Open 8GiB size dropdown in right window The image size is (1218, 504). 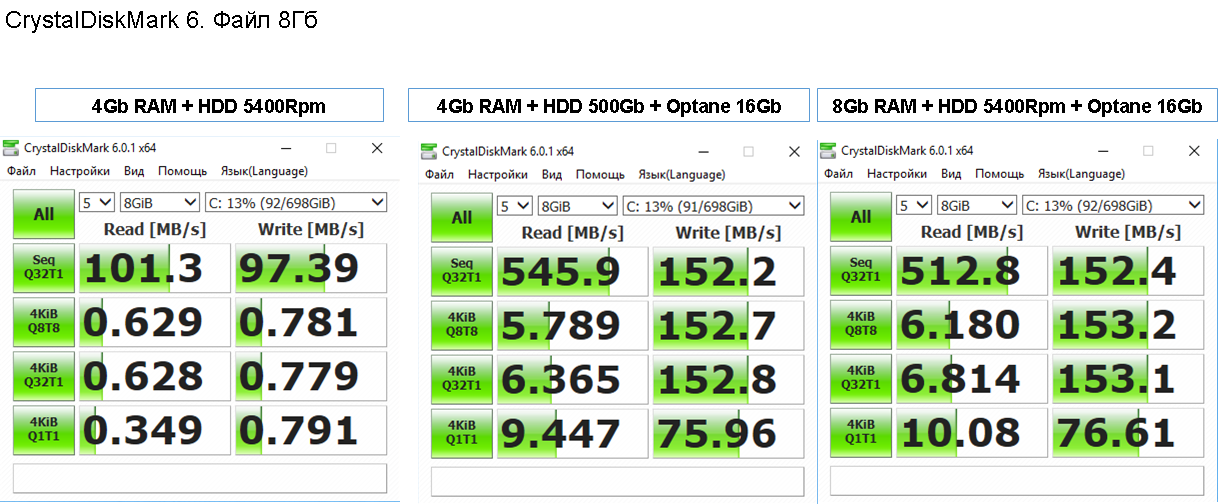977,204
